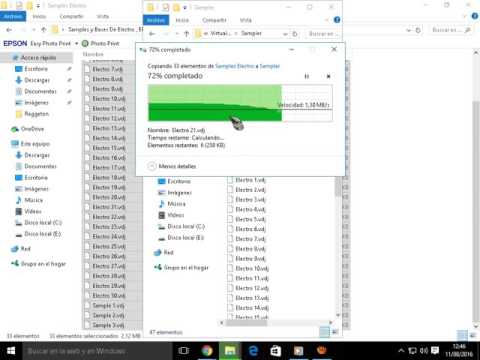The image size is (480, 360).
Task: Open Reggeton folder in quick access
Action: point(36,114)
